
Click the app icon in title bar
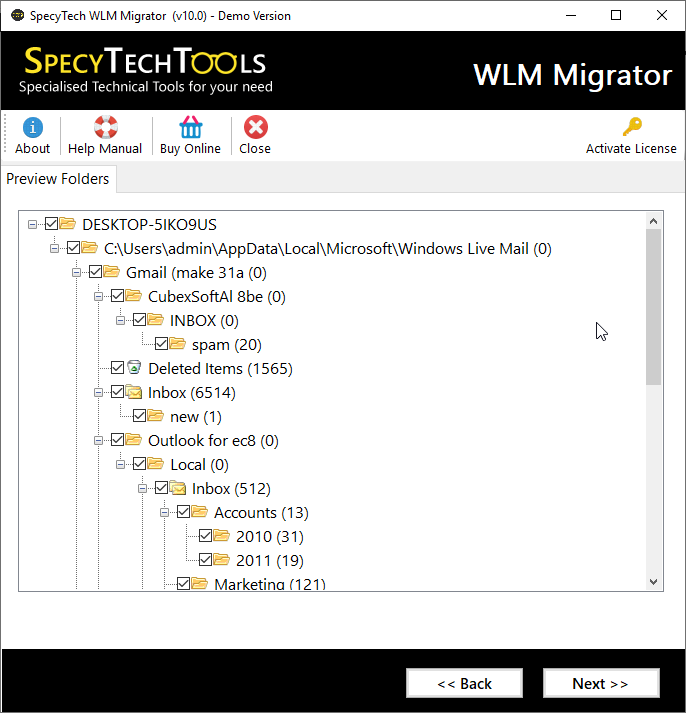(x=17, y=15)
